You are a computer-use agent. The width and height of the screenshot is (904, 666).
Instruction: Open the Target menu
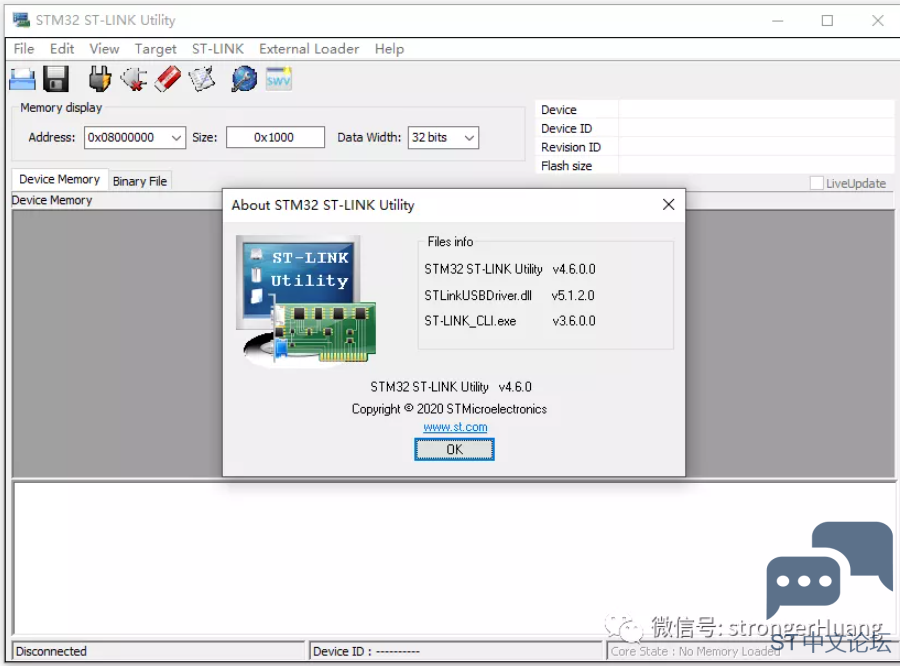tap(155, 49)
